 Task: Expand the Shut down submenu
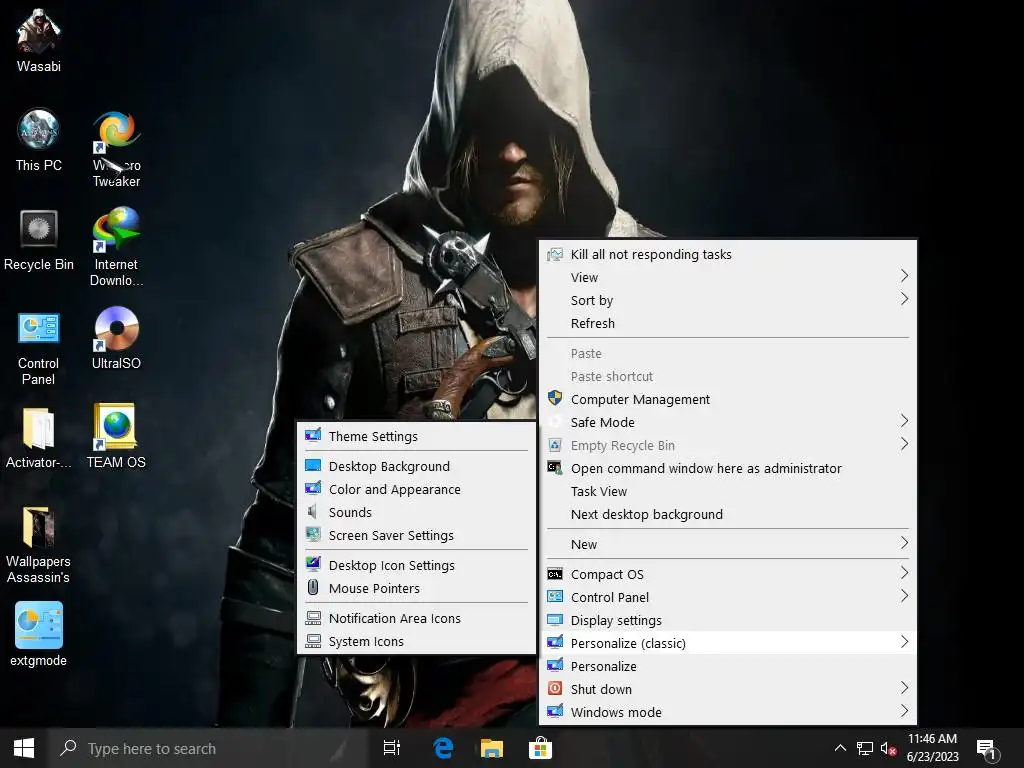pyautogui.click(x=728, y=689)
